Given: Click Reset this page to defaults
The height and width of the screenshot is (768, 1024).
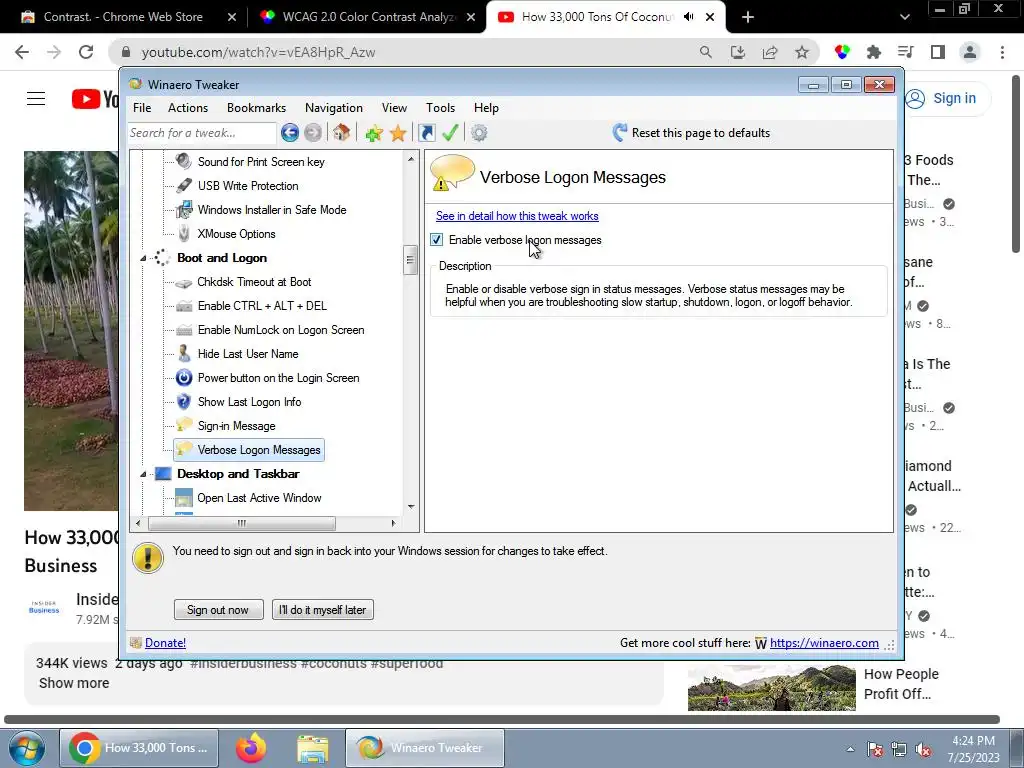Looking at the screenshot, I should pyautogui.click(x=691, y=133).
